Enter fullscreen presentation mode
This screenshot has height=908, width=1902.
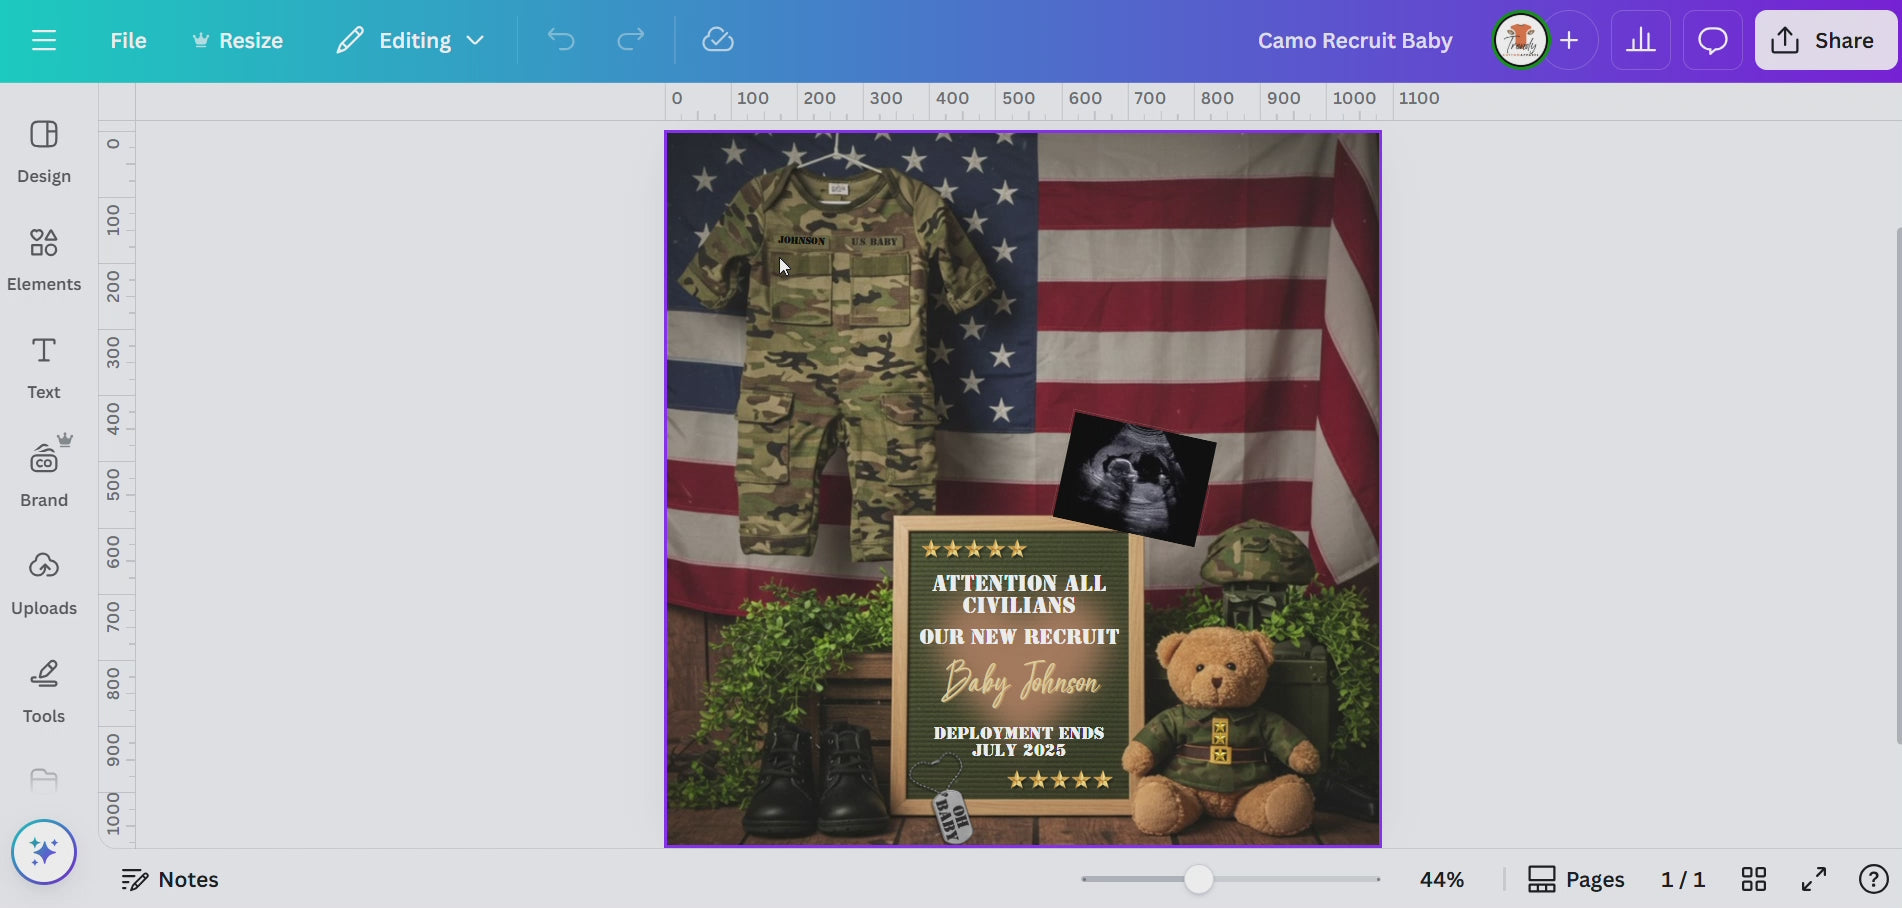[x=1814, y=880]
